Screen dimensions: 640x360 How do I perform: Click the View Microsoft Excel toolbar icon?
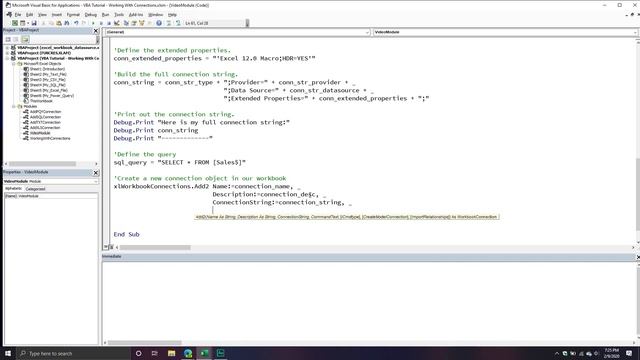click(x=15, y=23)
